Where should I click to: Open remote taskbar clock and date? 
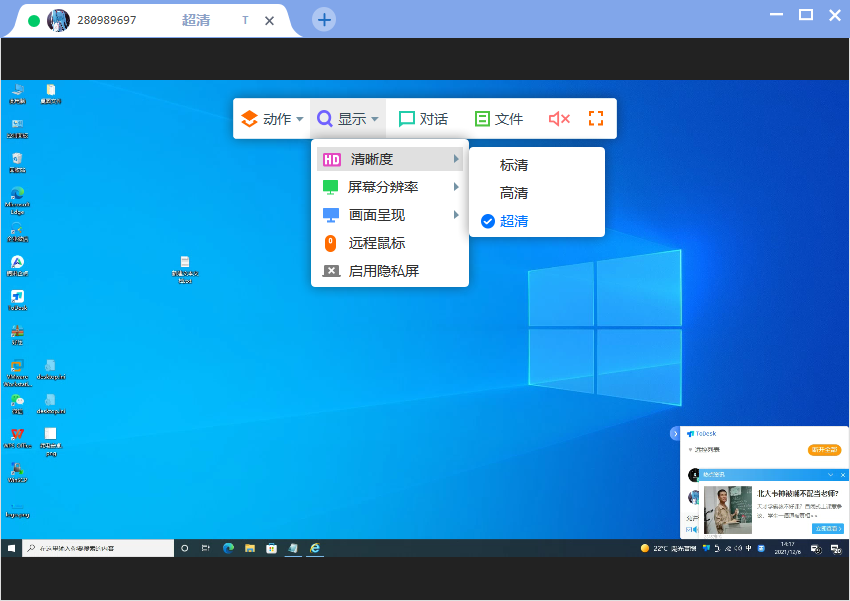(788, 548)
